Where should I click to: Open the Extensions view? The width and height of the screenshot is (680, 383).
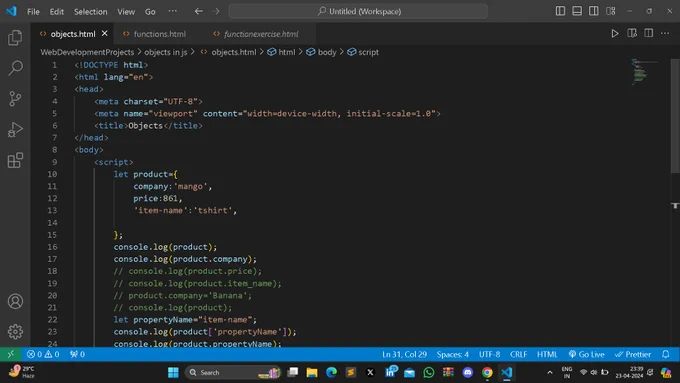pos(15,160)
